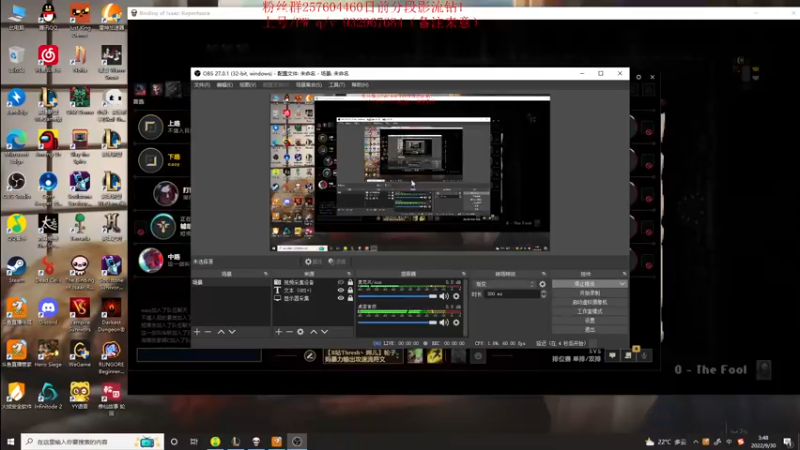This screenshot has width=800, height=450.
Task: Increase transition duration with stepper
Action: point(543,292)
